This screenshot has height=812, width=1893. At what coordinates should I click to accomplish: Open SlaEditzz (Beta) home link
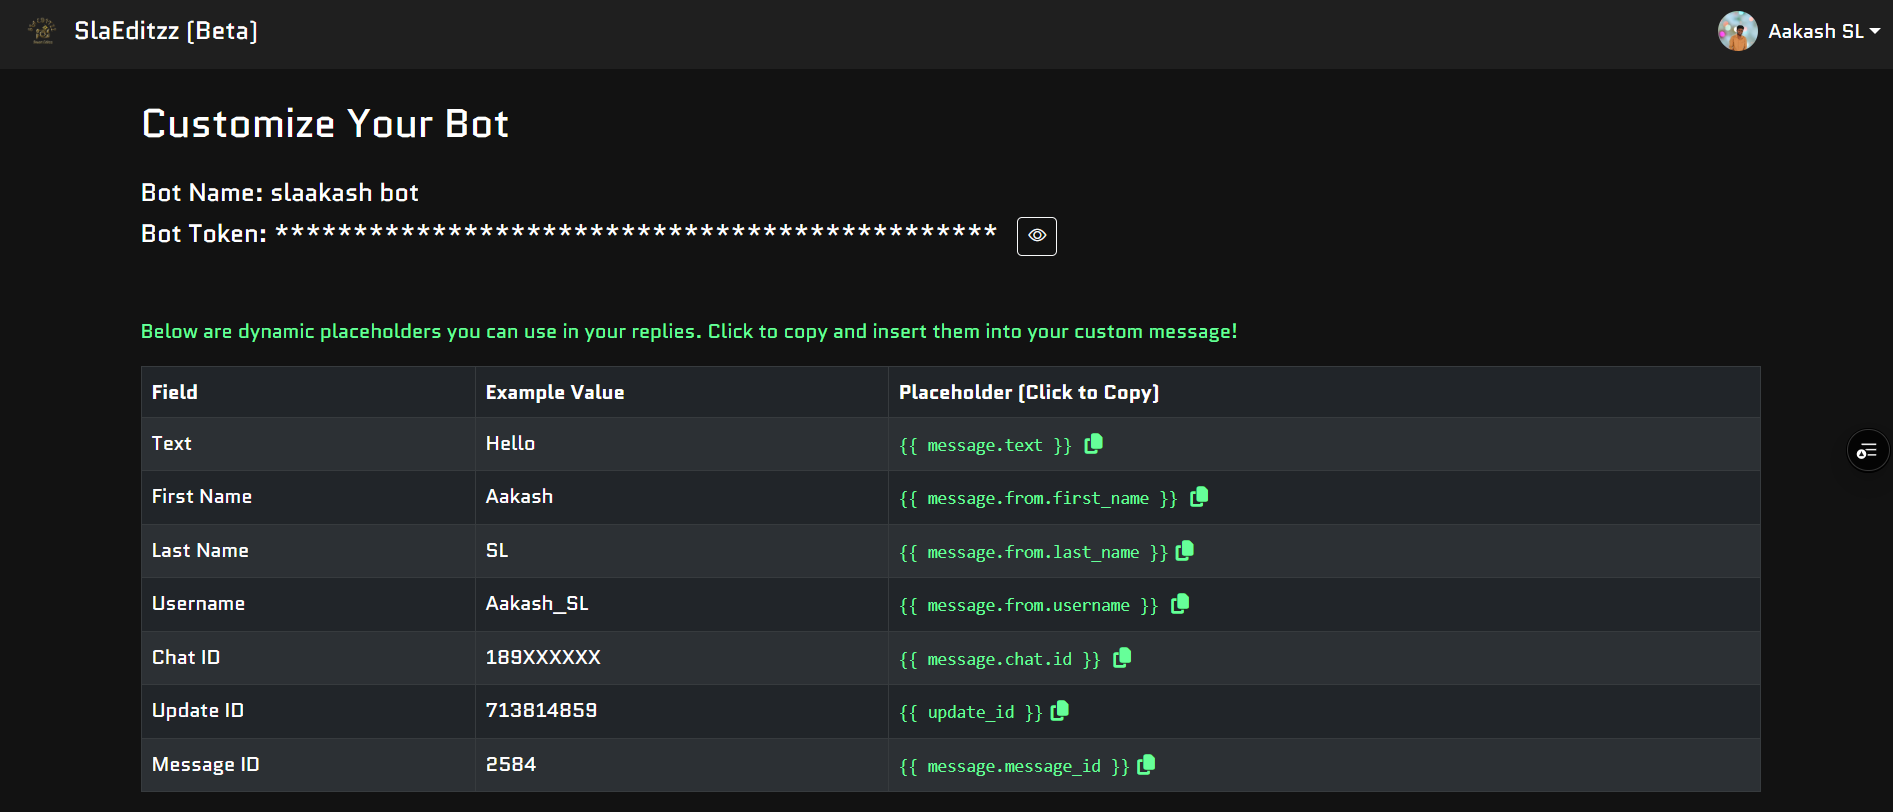pos(166,31)
